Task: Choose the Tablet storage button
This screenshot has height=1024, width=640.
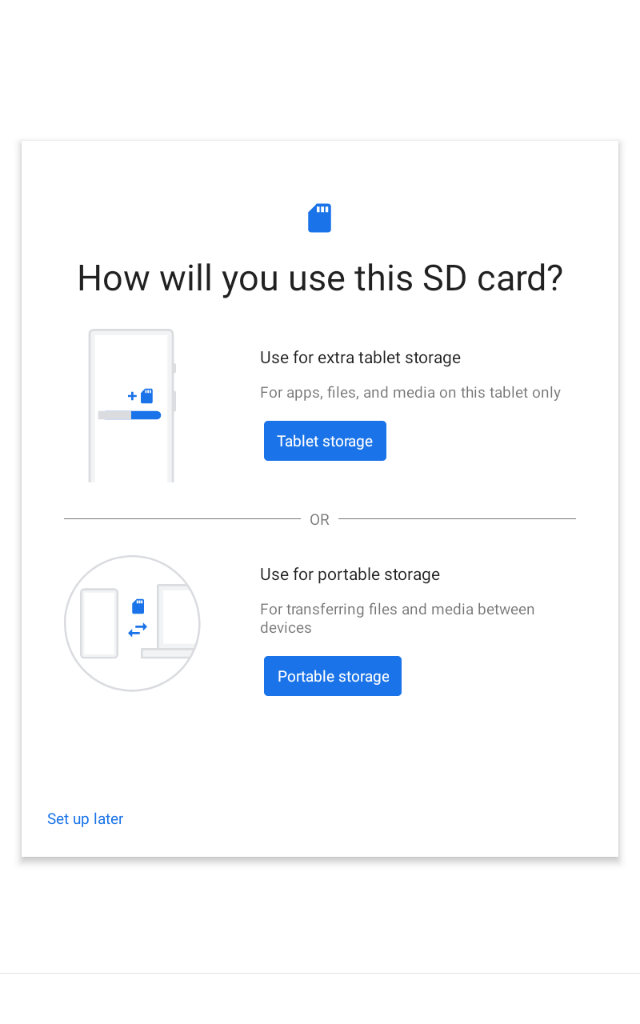Action: tap(325, 441)
